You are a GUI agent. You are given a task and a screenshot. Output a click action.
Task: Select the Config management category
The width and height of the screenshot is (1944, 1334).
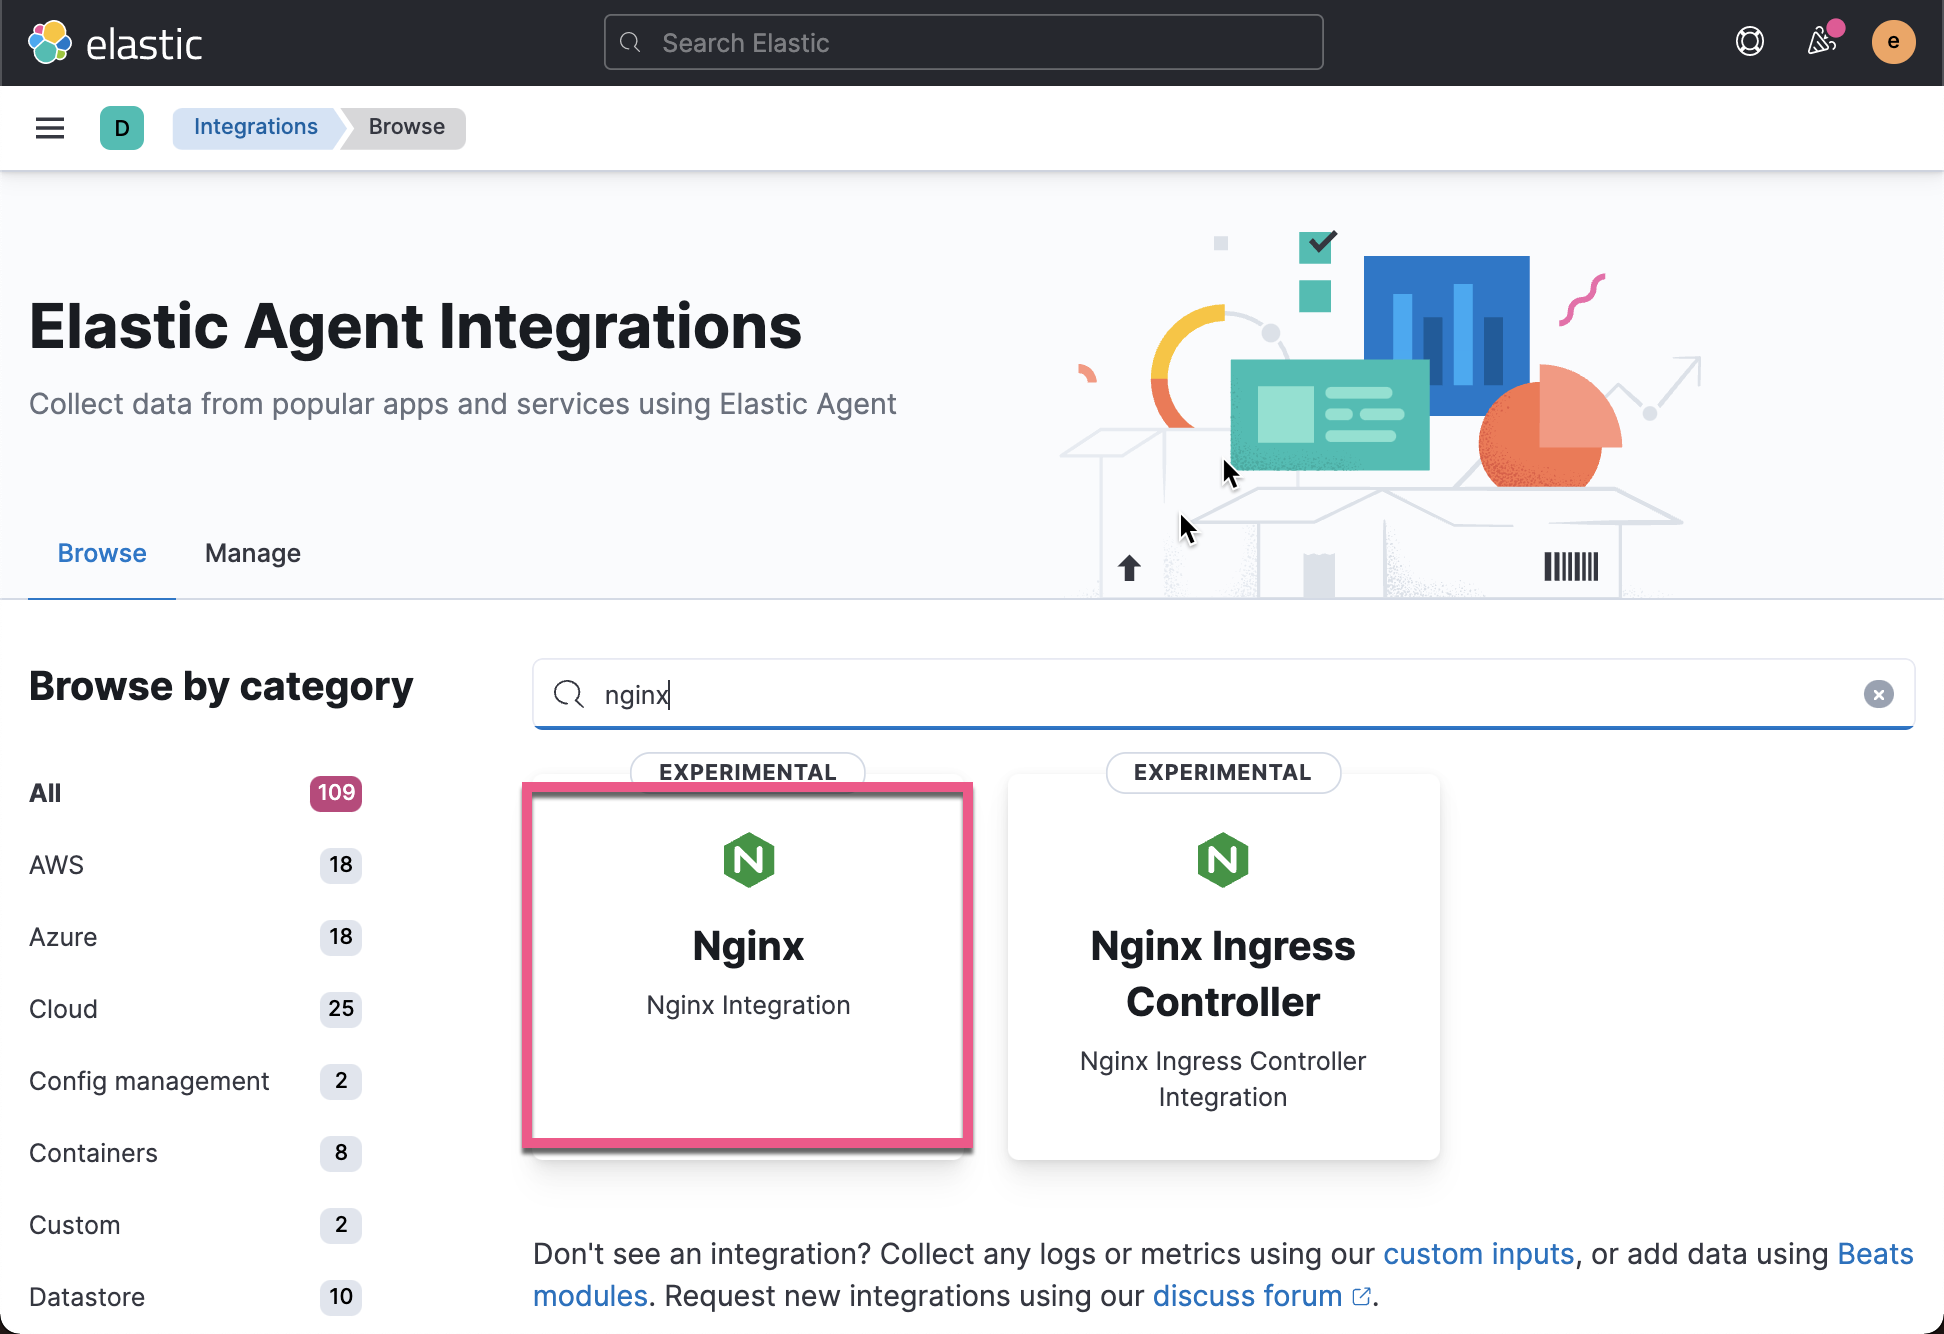coord(149,1081)
